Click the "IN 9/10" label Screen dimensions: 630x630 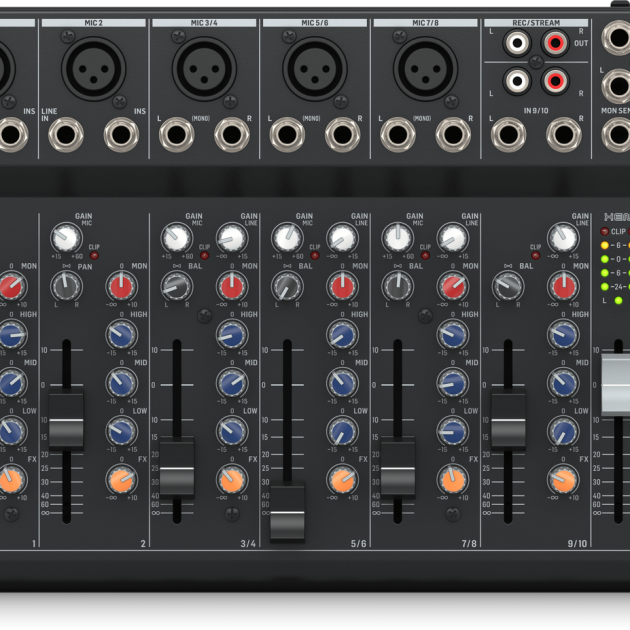pos(536,110)
